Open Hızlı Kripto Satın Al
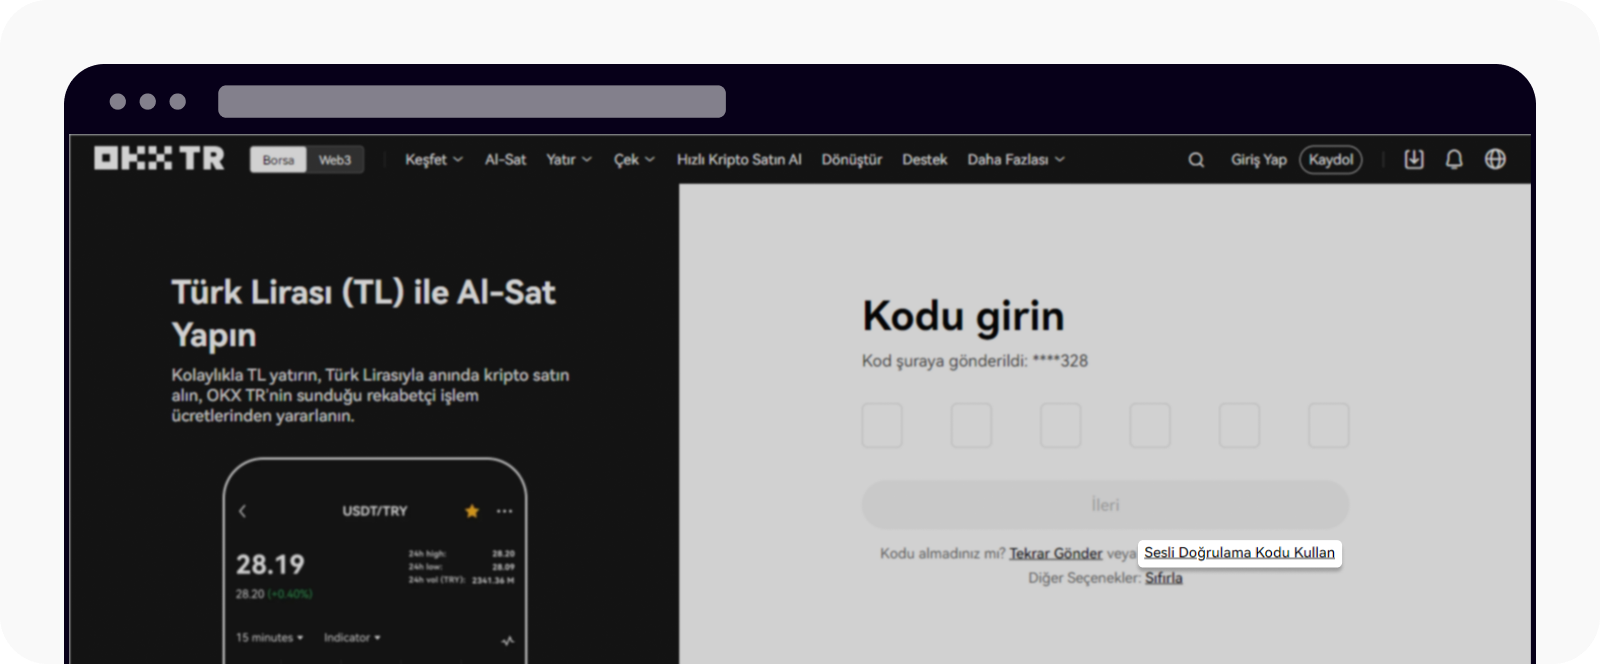Screen dimensions: 1600x664 click(739, 160)
